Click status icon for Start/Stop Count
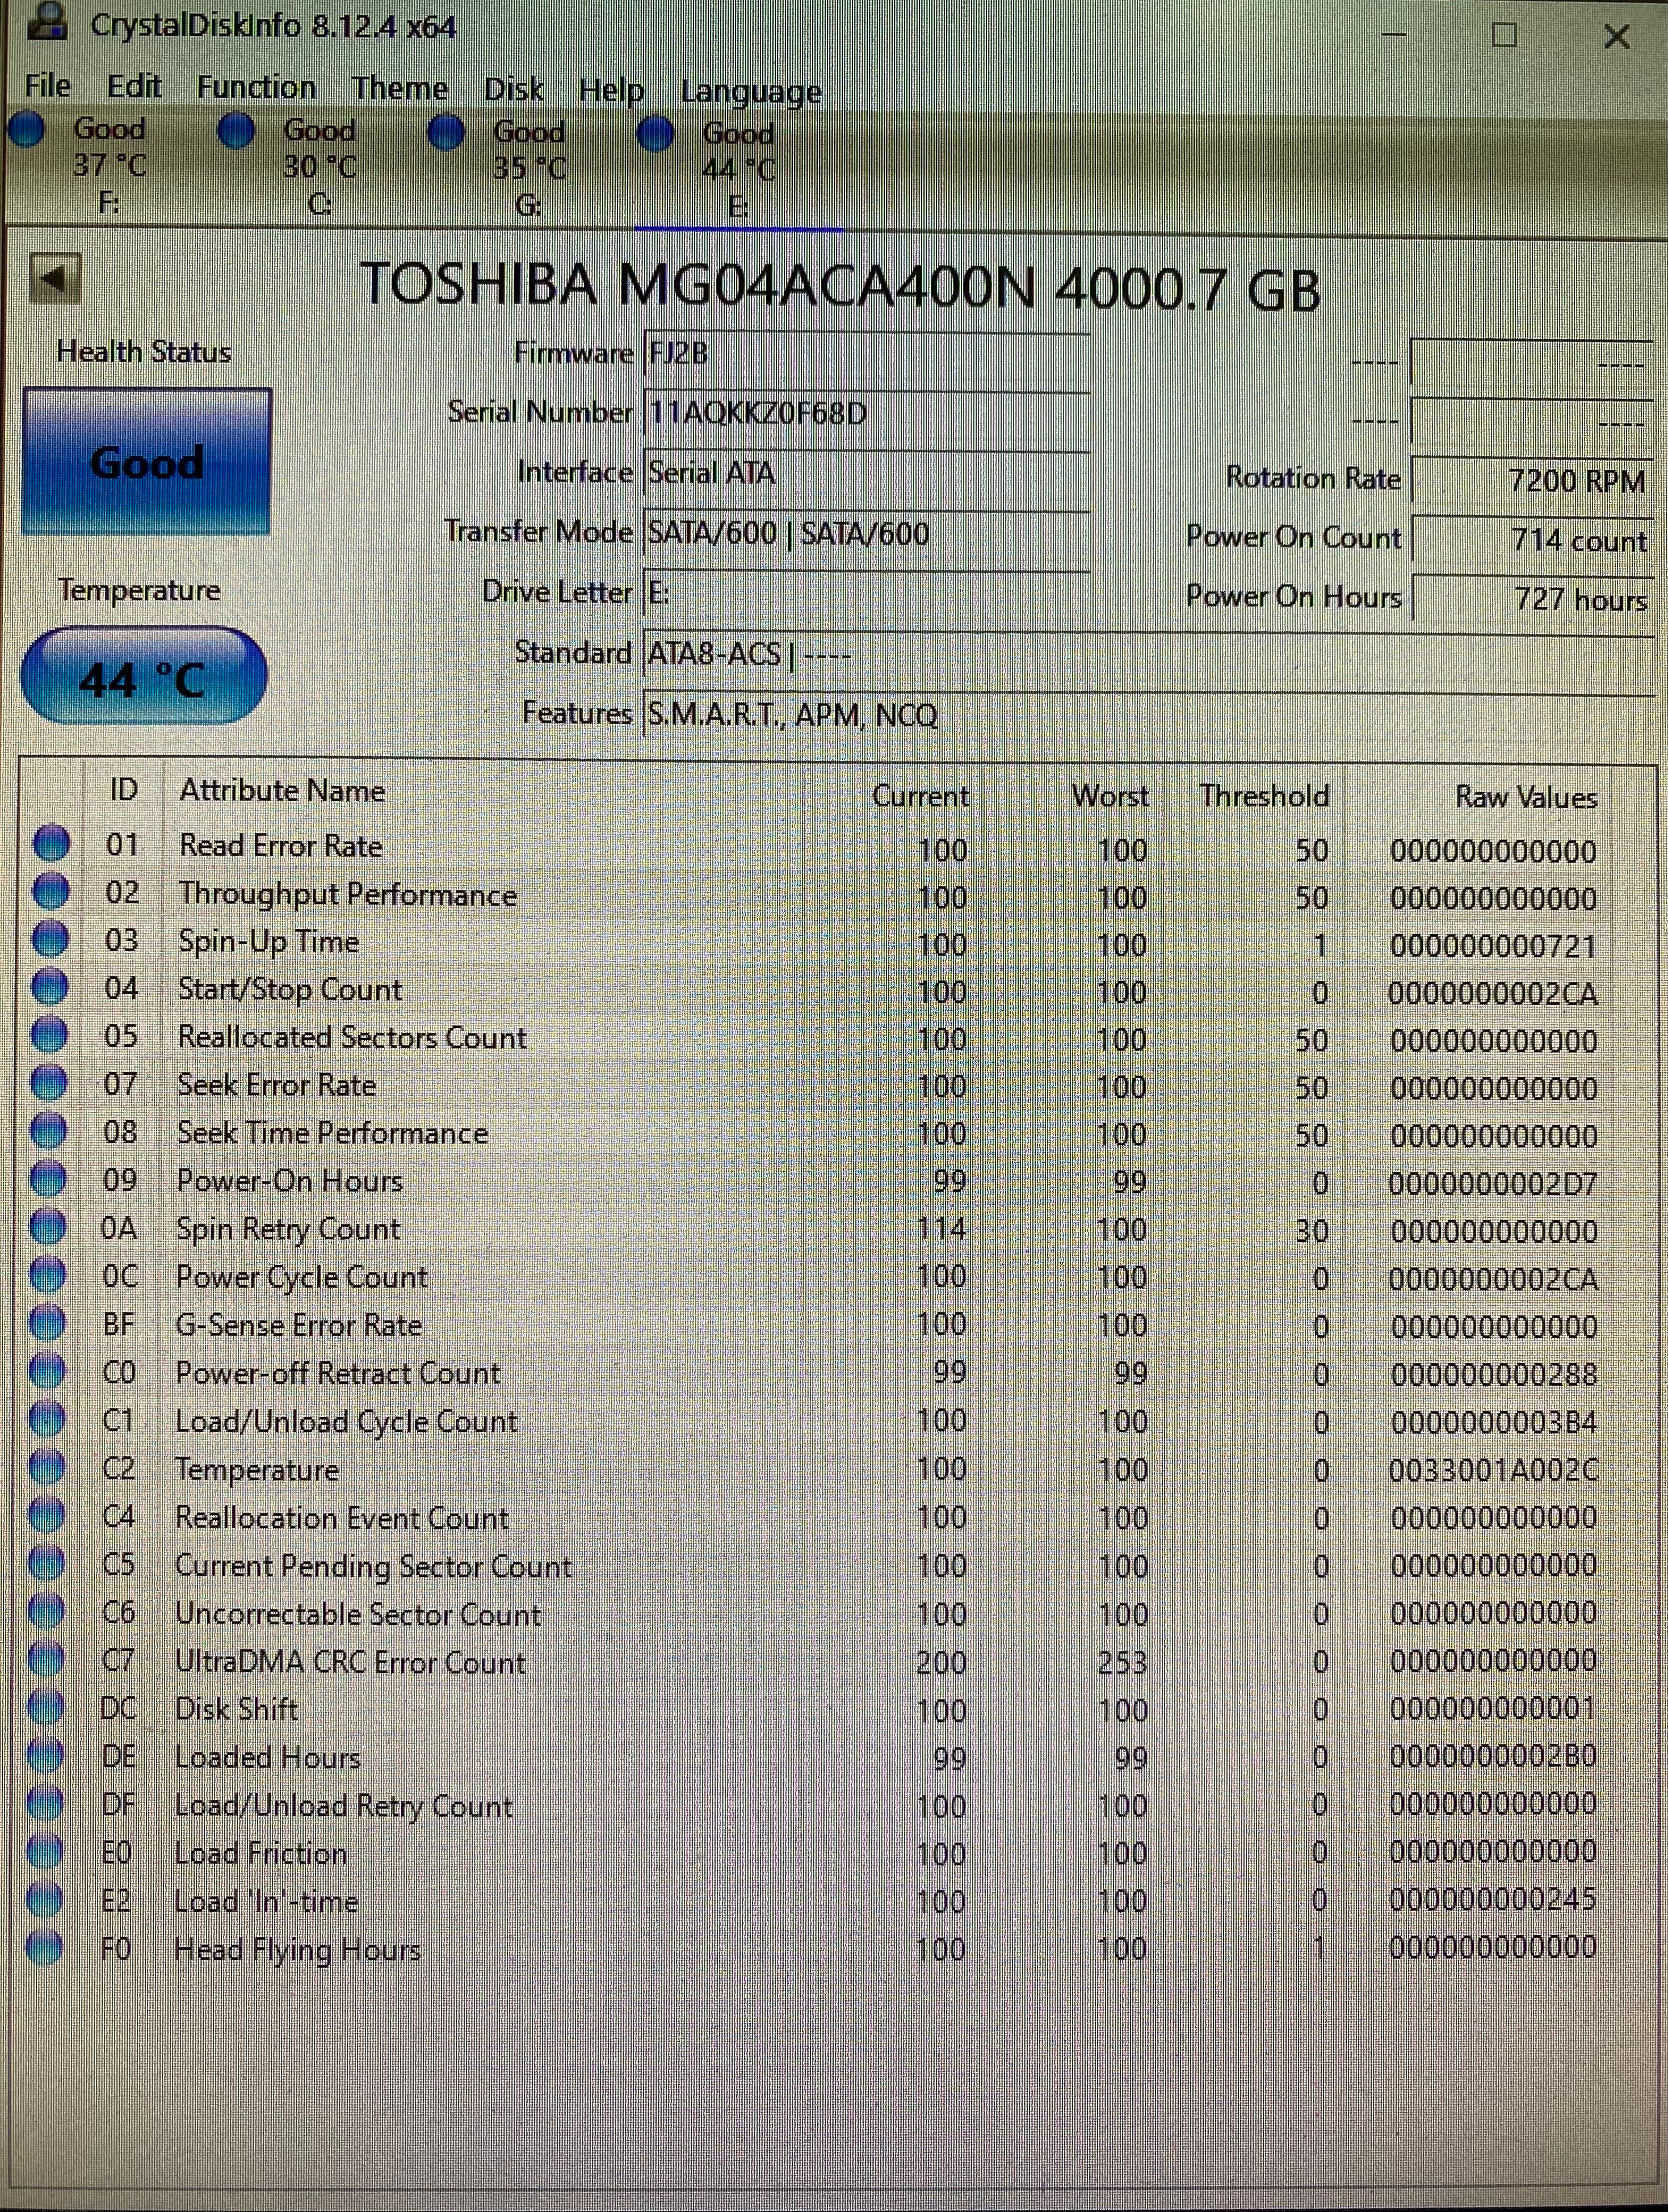The width and height of the screenshot is (1668, 2212). (x=50, y=986)
